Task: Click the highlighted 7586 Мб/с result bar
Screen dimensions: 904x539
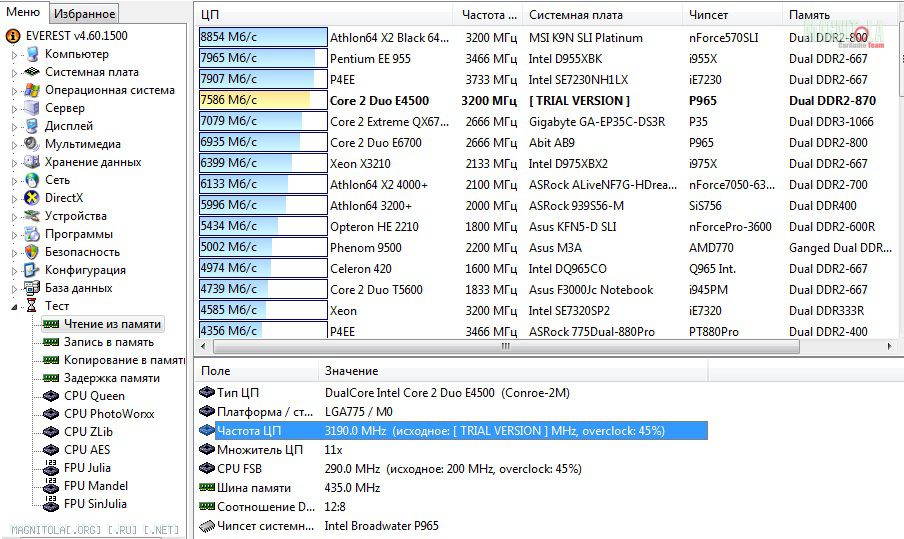Action: click(263, 100)
